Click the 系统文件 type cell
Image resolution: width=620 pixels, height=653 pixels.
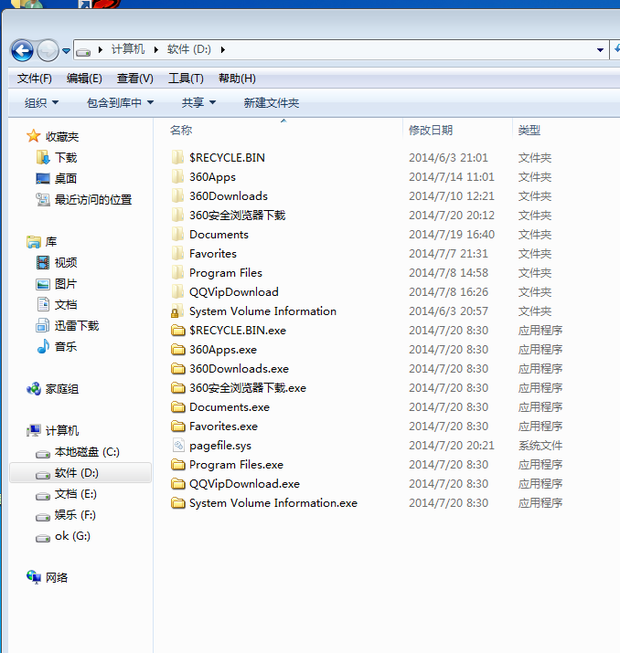point(540,445)
